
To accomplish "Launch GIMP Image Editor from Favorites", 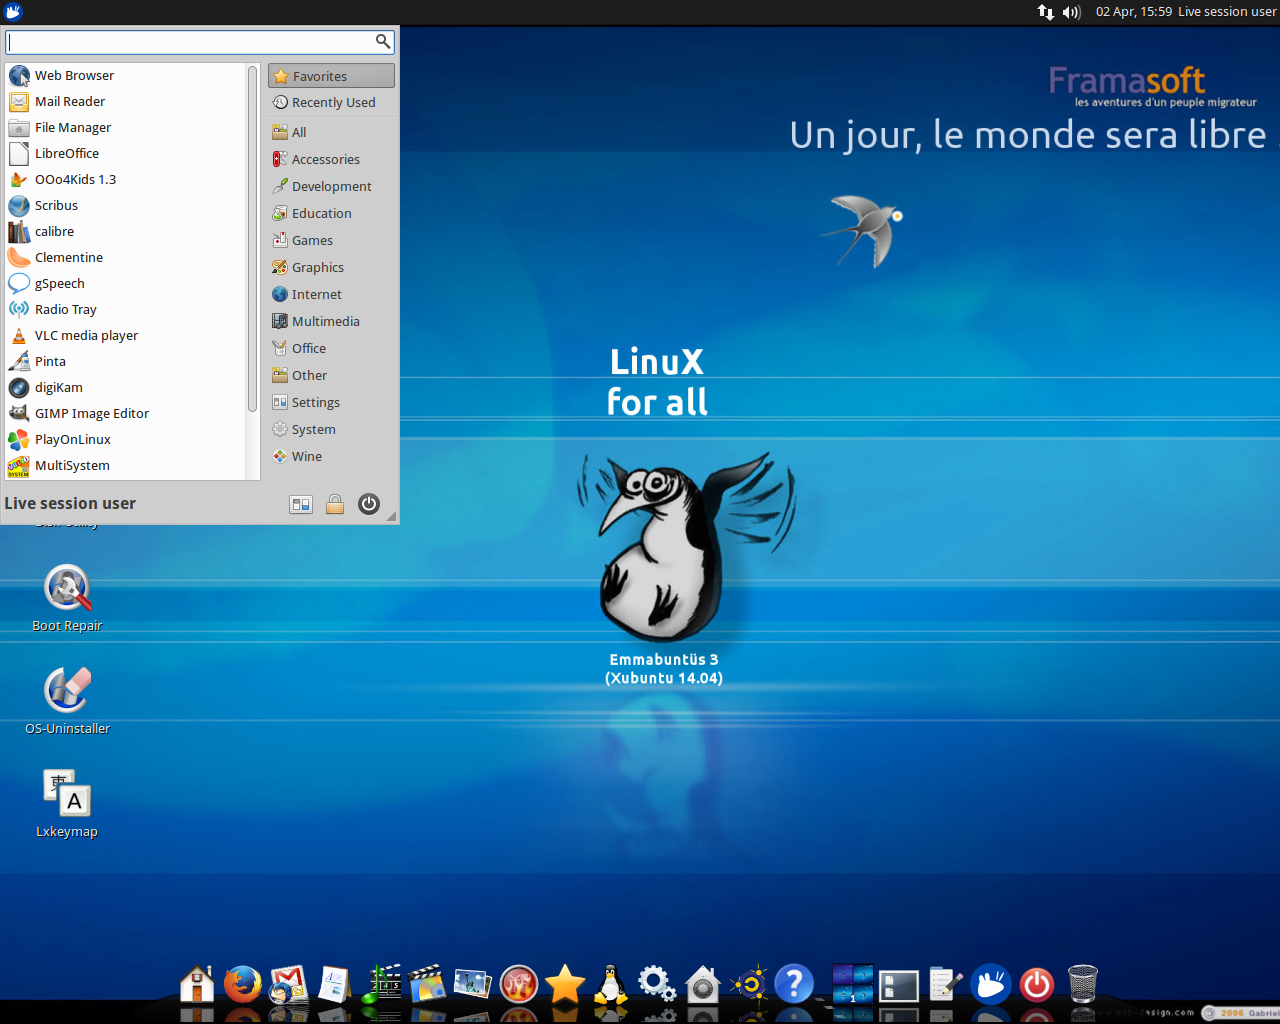I will (x=125, y=414).
